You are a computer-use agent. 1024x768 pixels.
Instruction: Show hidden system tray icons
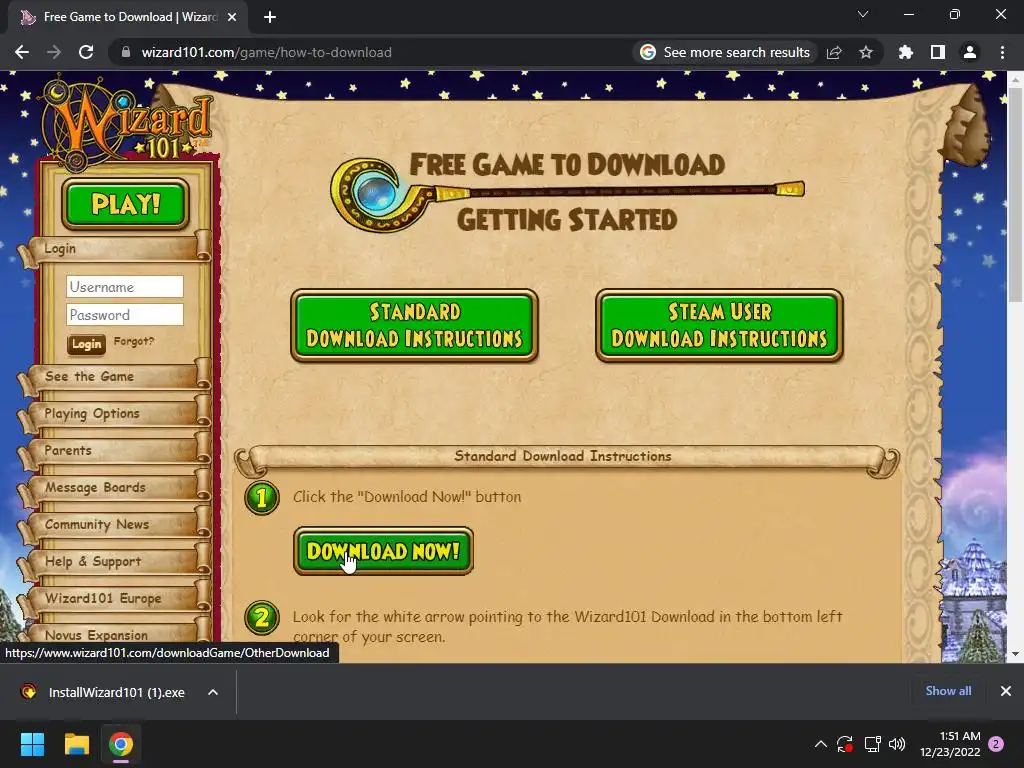821,744
